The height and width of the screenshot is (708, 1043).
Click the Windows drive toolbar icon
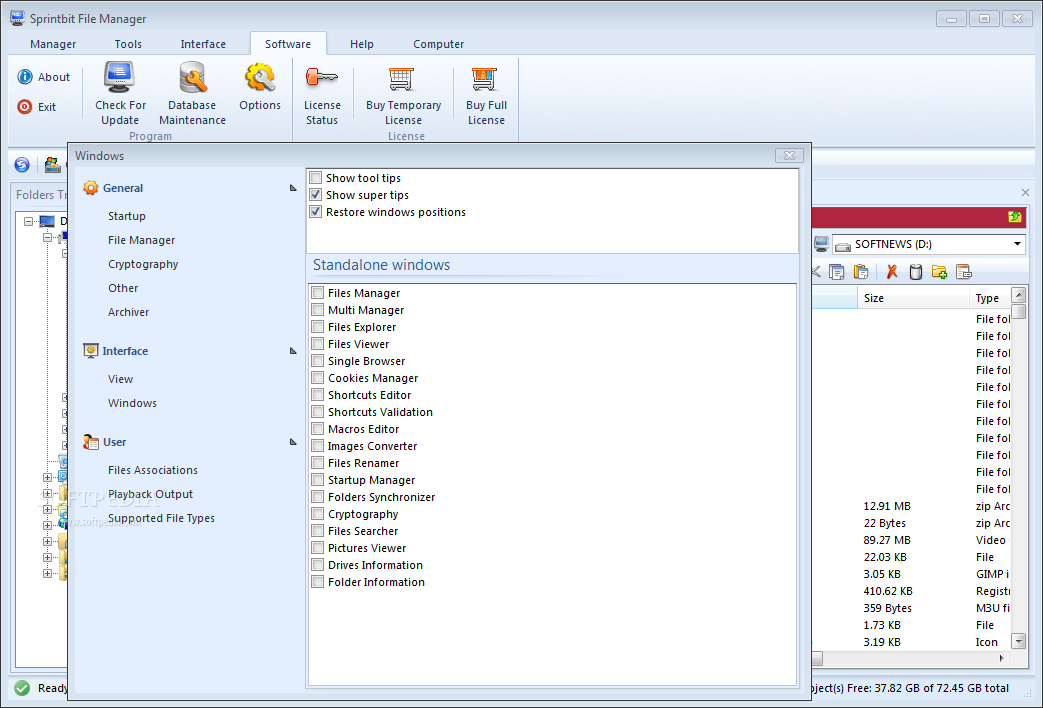[x=53, y=164]
